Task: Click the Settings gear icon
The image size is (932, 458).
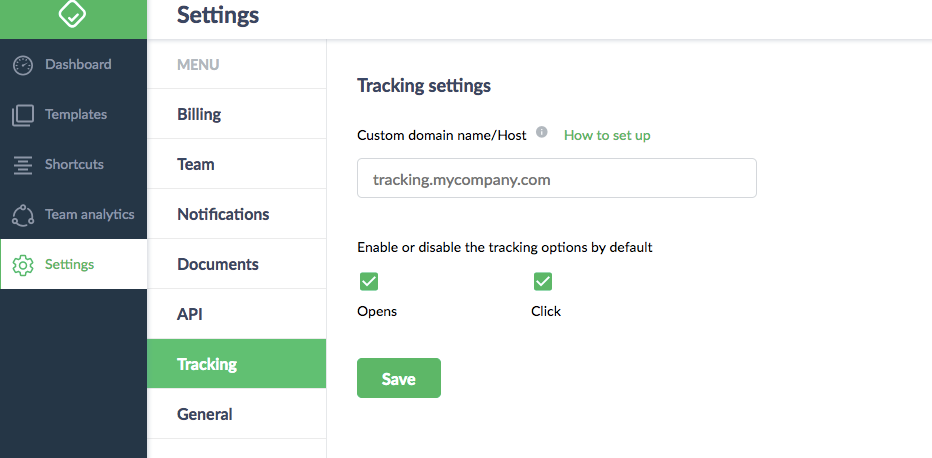Action: 23,265
